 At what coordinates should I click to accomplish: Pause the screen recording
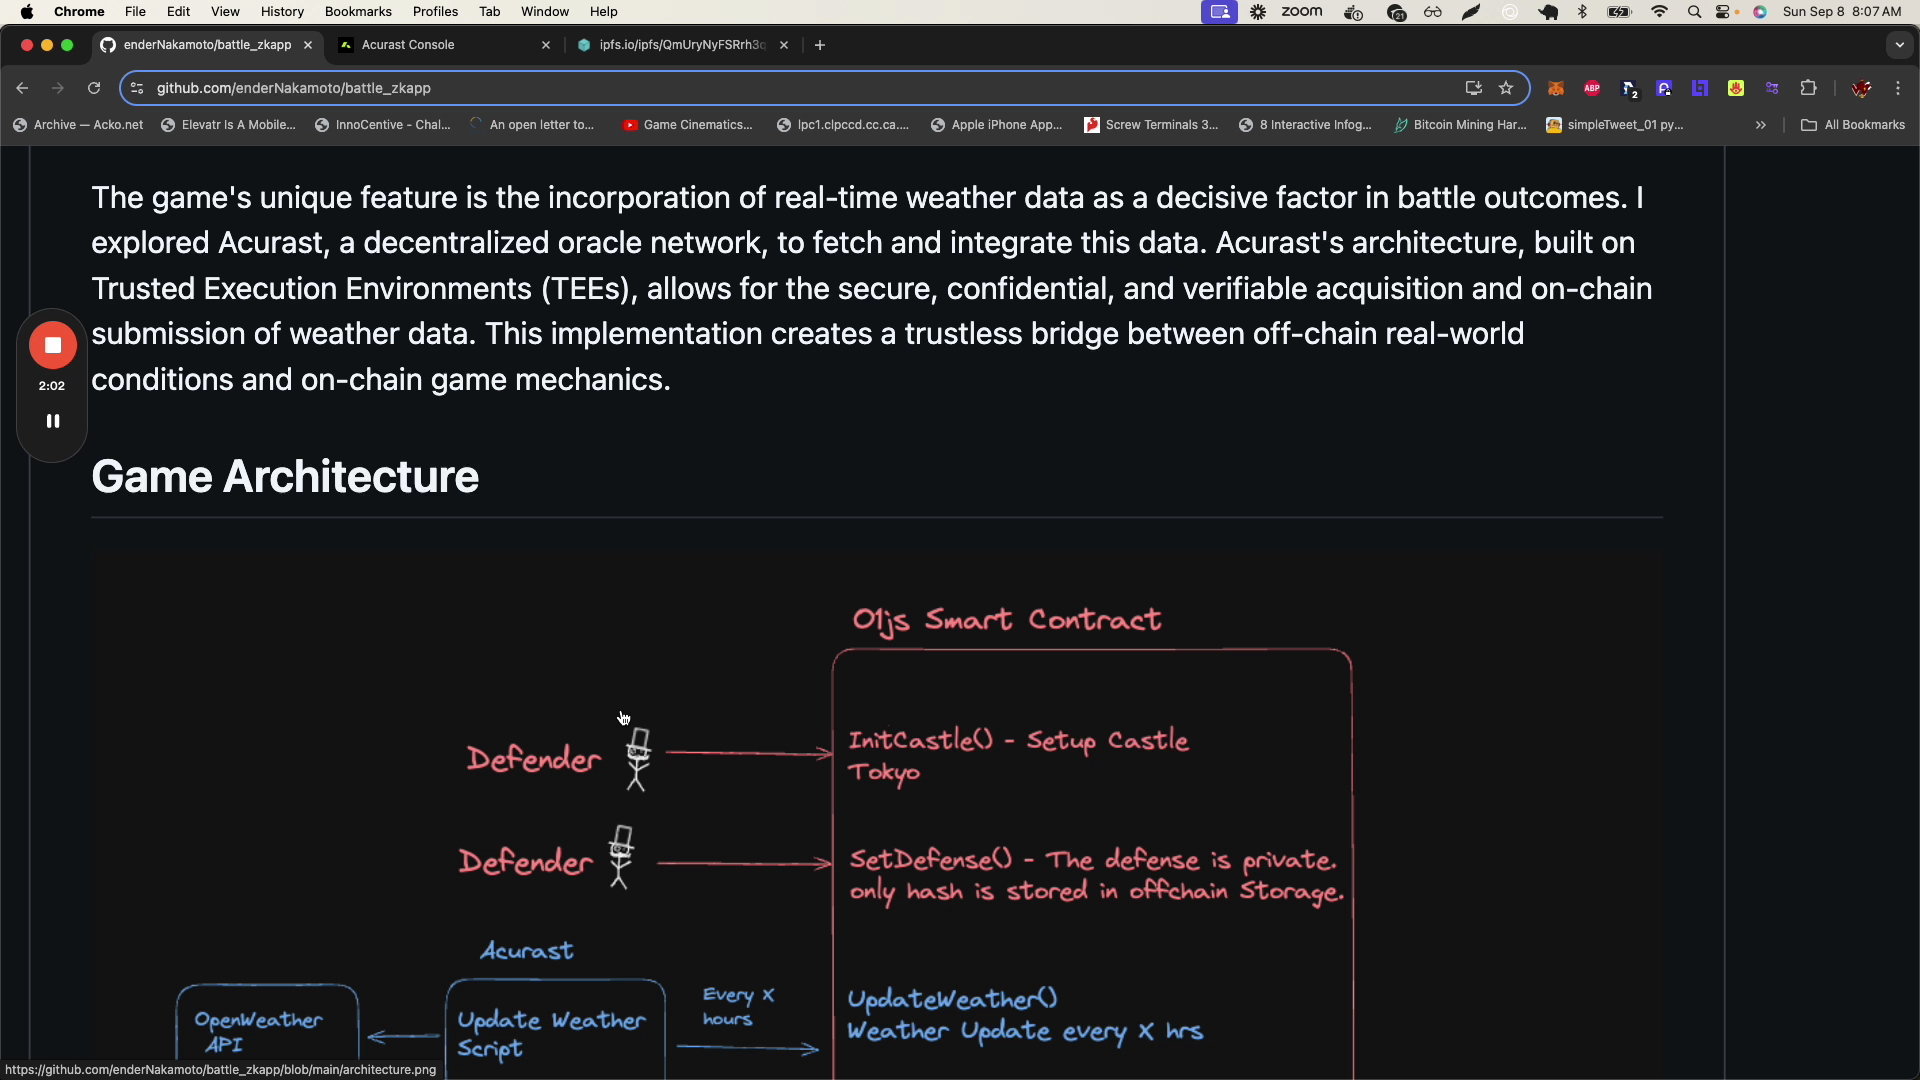point(53,421)
